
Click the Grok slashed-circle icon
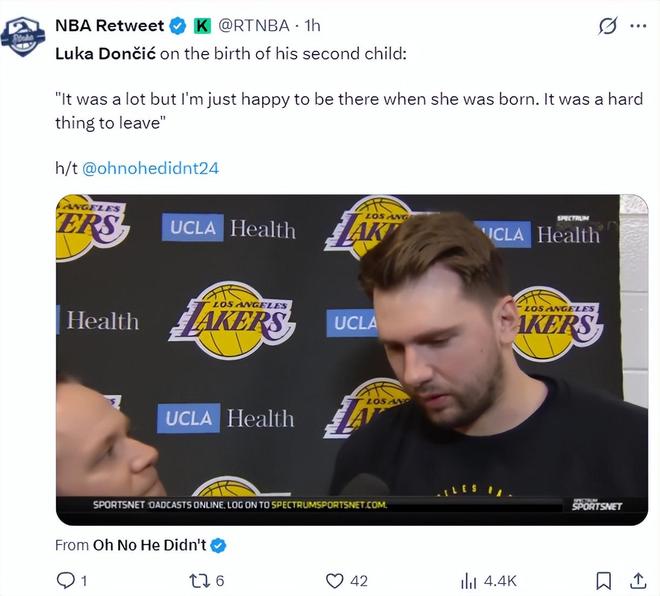pyautogui.click(x=607, y=26)
